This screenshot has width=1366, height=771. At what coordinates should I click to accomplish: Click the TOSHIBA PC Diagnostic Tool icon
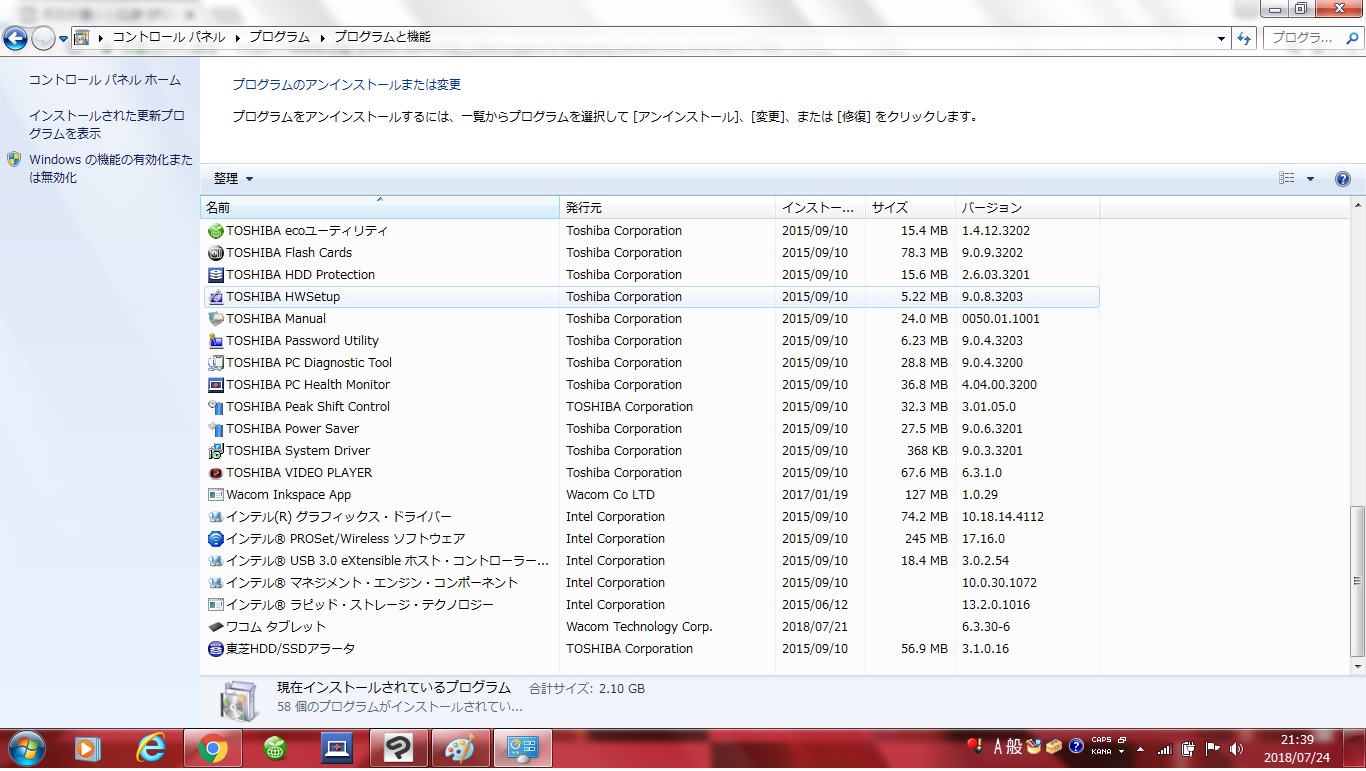[x=216, y=363]
